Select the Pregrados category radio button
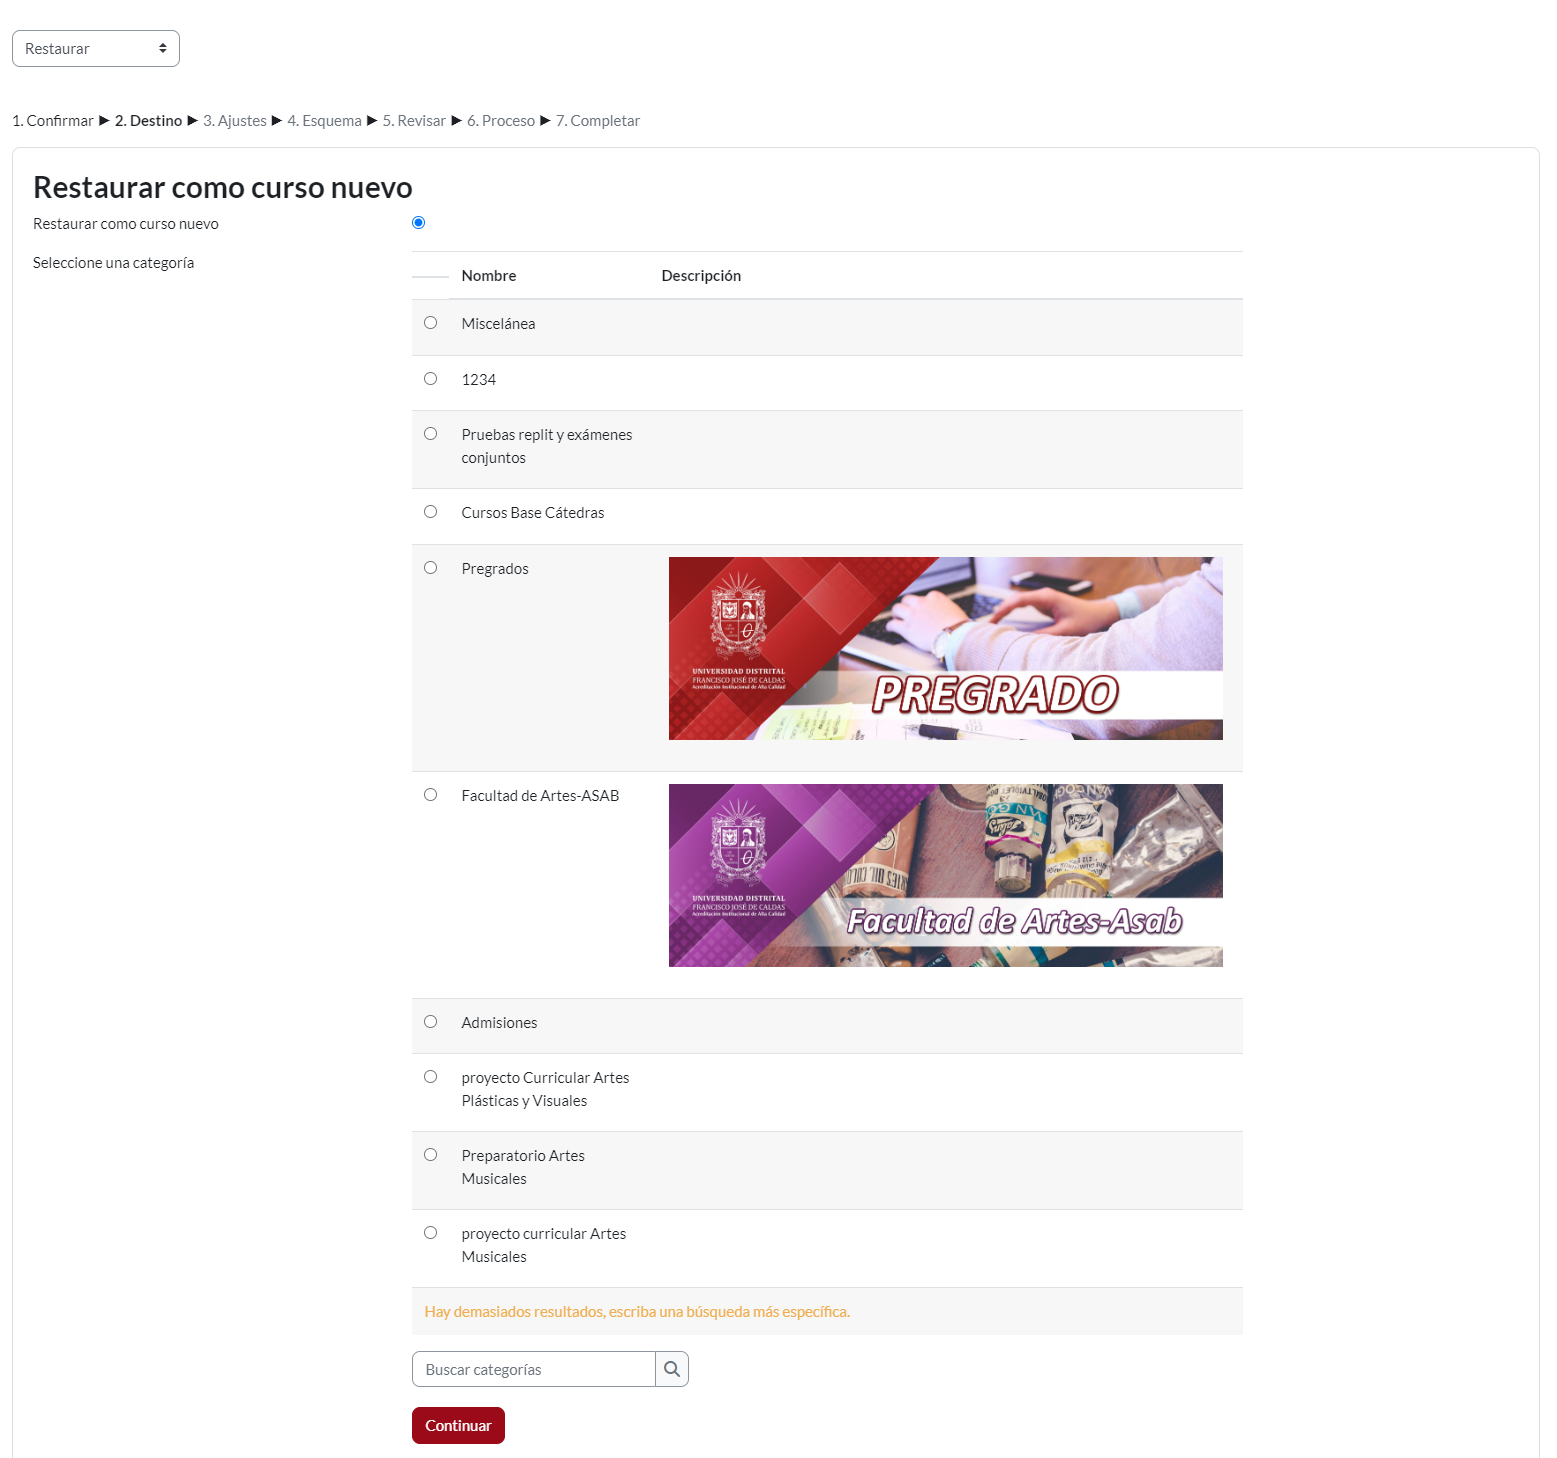The width and height of the screenshot is (1557, 1458). tap(430, 568)
